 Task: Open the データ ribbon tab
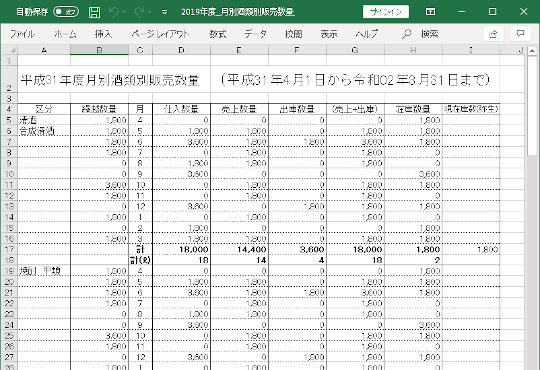pyautogui.click(x=255, y=34)
